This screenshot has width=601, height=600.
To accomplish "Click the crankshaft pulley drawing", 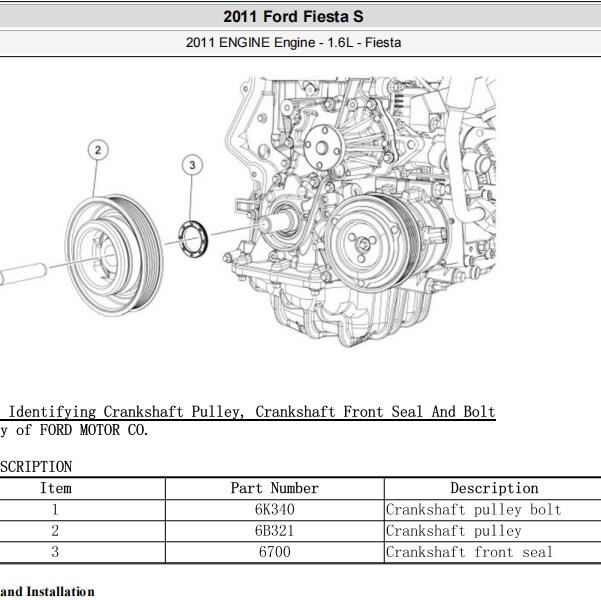I will coord(114,256).
